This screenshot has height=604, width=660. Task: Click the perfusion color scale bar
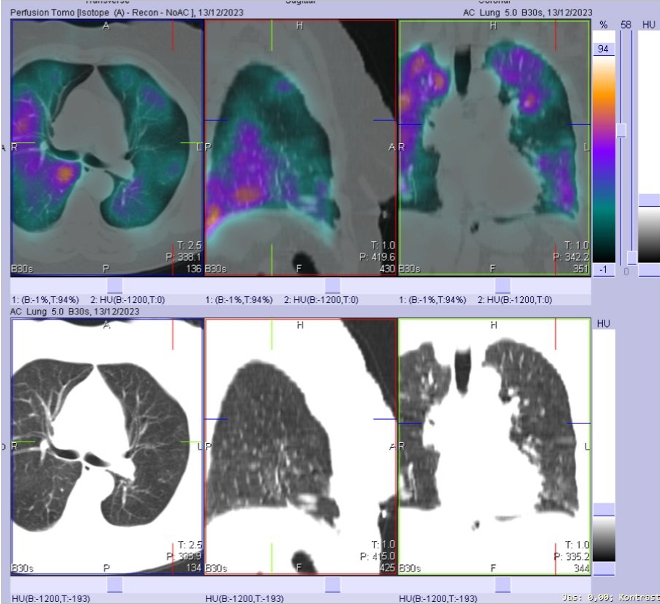click(x=604, y=160)
